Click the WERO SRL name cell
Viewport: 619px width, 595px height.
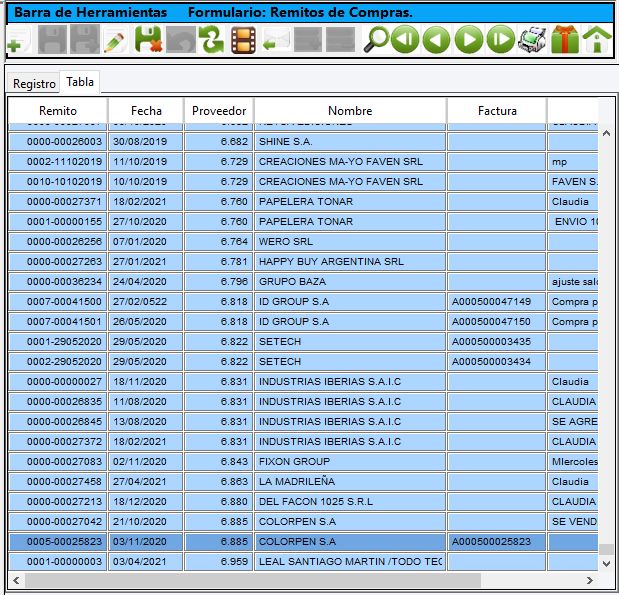(350, 242)
